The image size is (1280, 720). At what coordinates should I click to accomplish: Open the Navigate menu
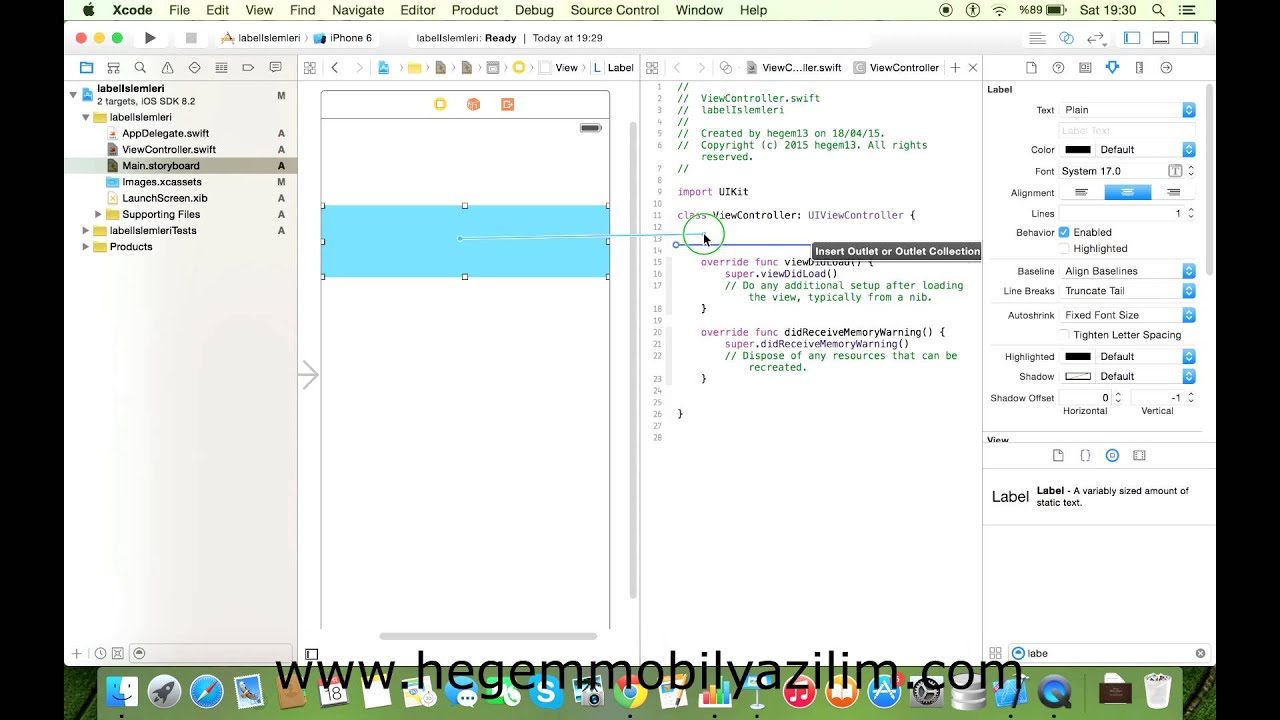(x=358, y=10)
